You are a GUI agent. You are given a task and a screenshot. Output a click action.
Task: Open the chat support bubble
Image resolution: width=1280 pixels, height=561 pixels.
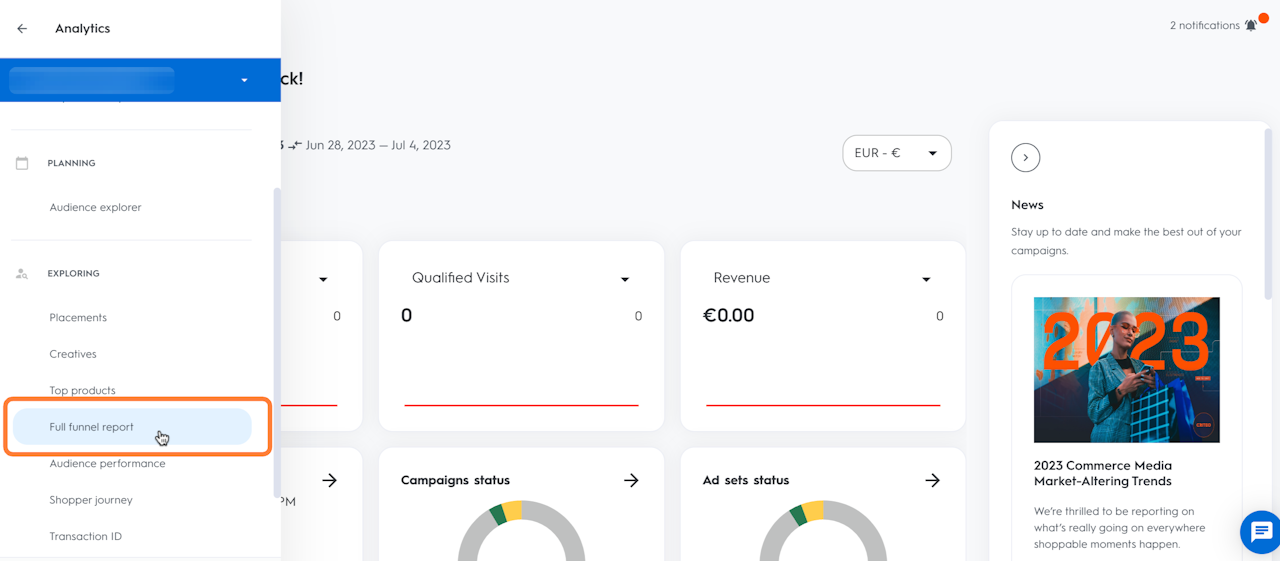(x=1260, y=531)
